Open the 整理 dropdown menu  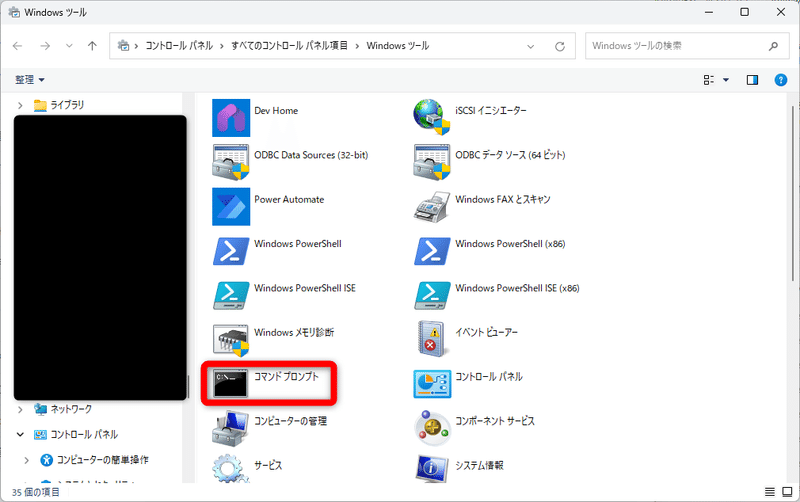coord(30,80)
